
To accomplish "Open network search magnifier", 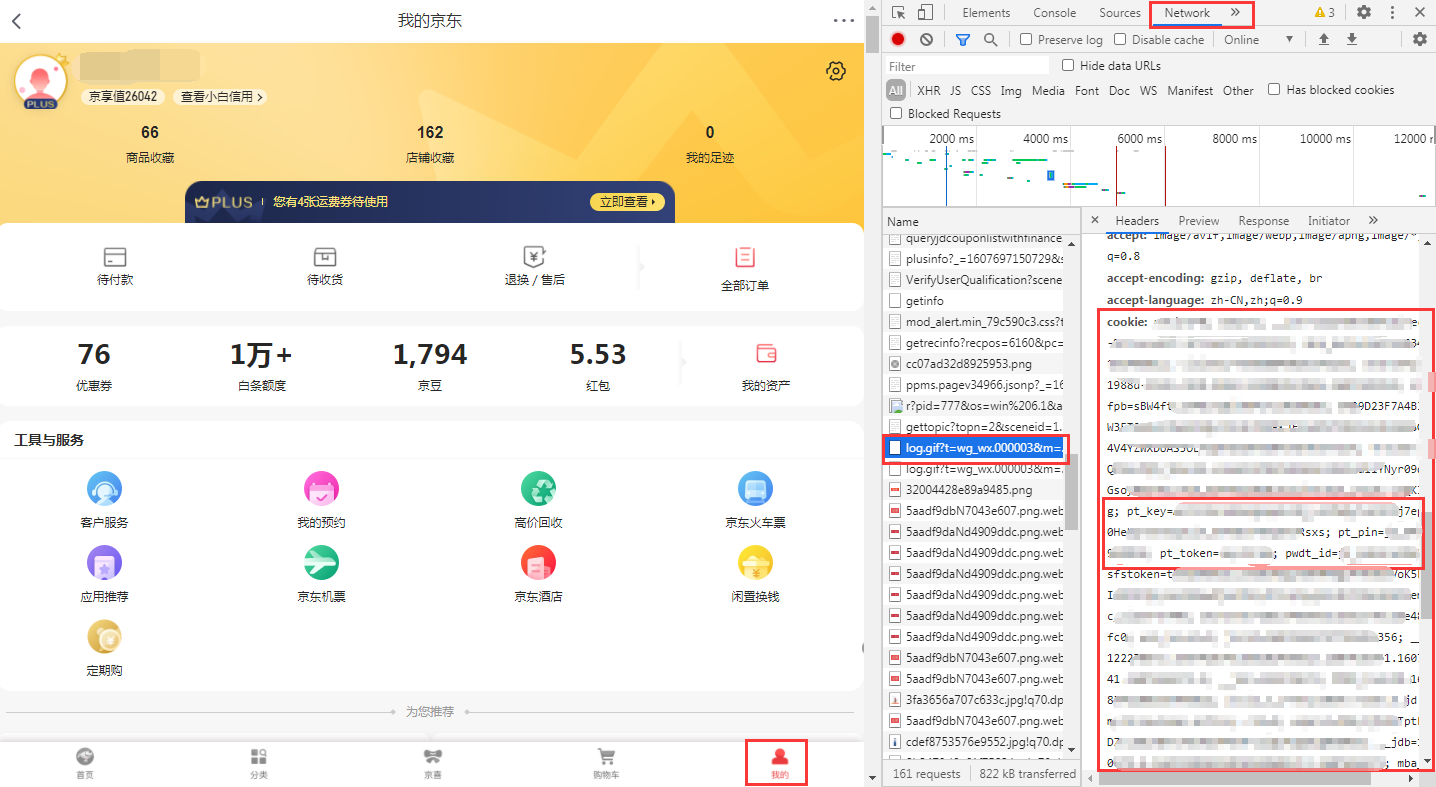I will pos(990,40).
